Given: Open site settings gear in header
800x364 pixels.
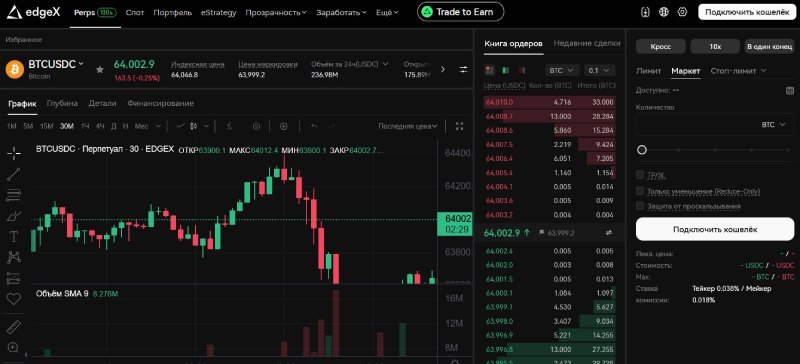Looking at the screenshot, I should coord(682,12).
